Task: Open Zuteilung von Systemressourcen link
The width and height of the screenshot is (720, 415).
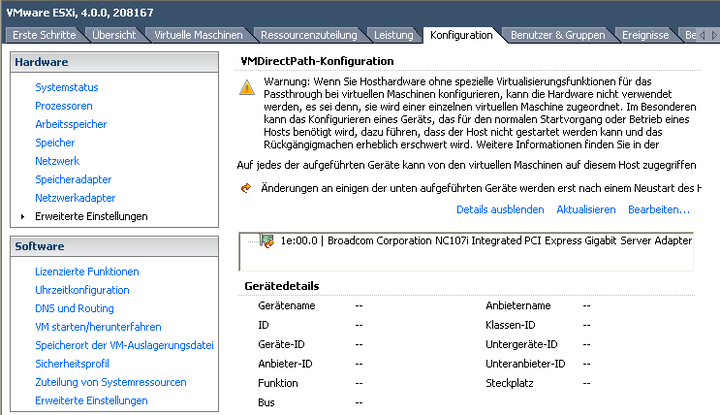Action: [111, 382]
